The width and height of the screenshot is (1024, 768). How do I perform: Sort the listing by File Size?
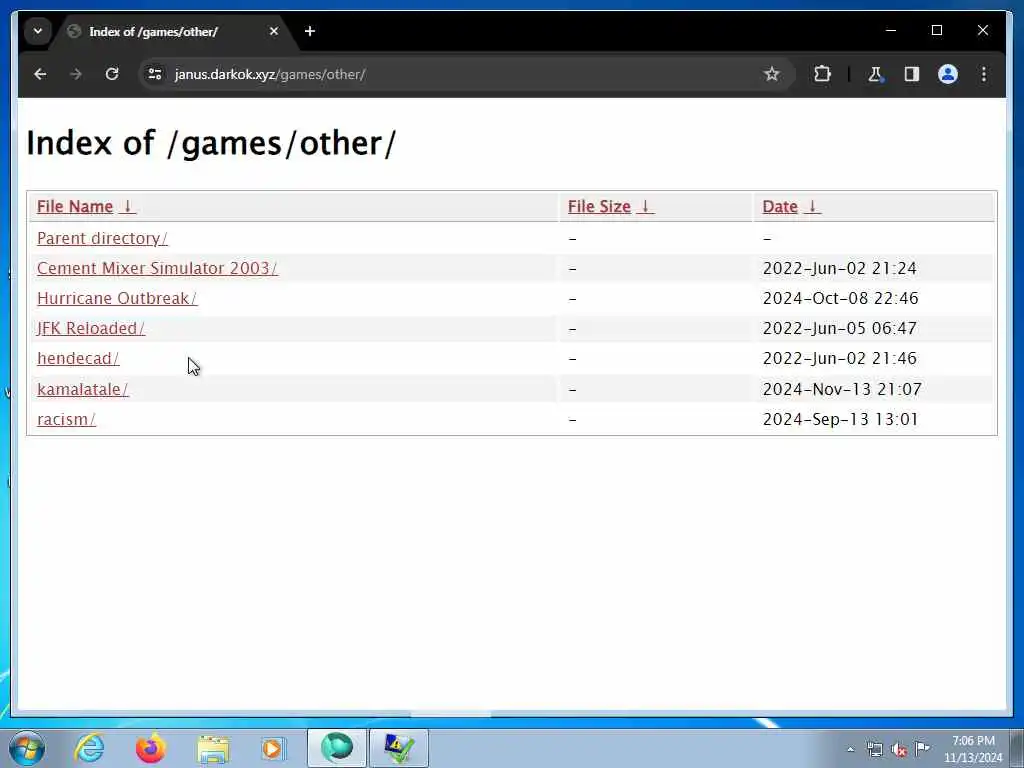tap(610, 206)
